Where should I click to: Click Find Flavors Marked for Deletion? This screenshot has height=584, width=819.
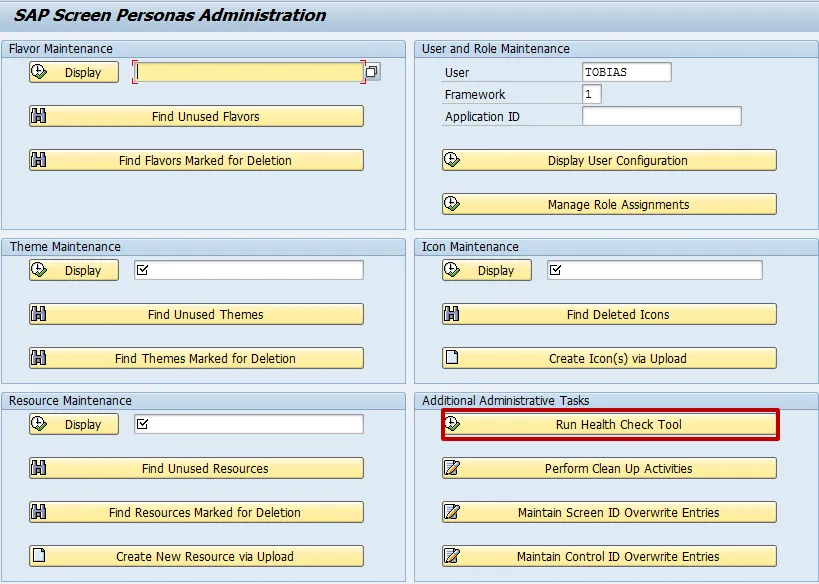pyautogui.click(x=196, y=160)
